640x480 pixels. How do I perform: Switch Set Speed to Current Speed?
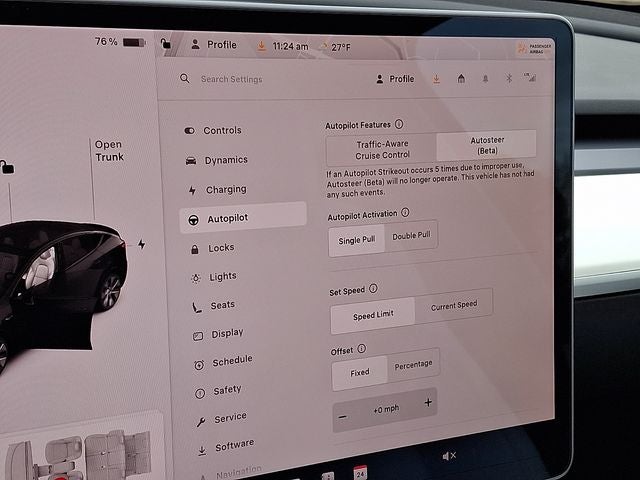[x=453, y=306]
